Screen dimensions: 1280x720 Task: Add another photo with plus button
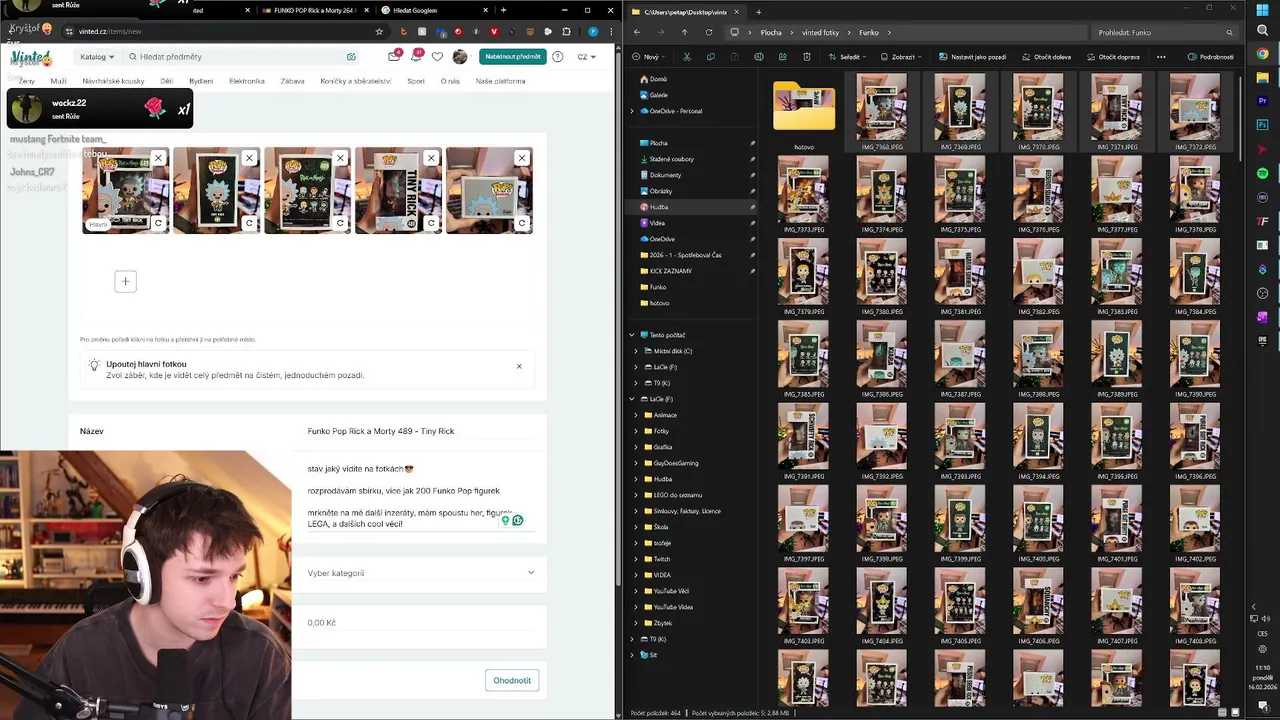pos(125,281)
